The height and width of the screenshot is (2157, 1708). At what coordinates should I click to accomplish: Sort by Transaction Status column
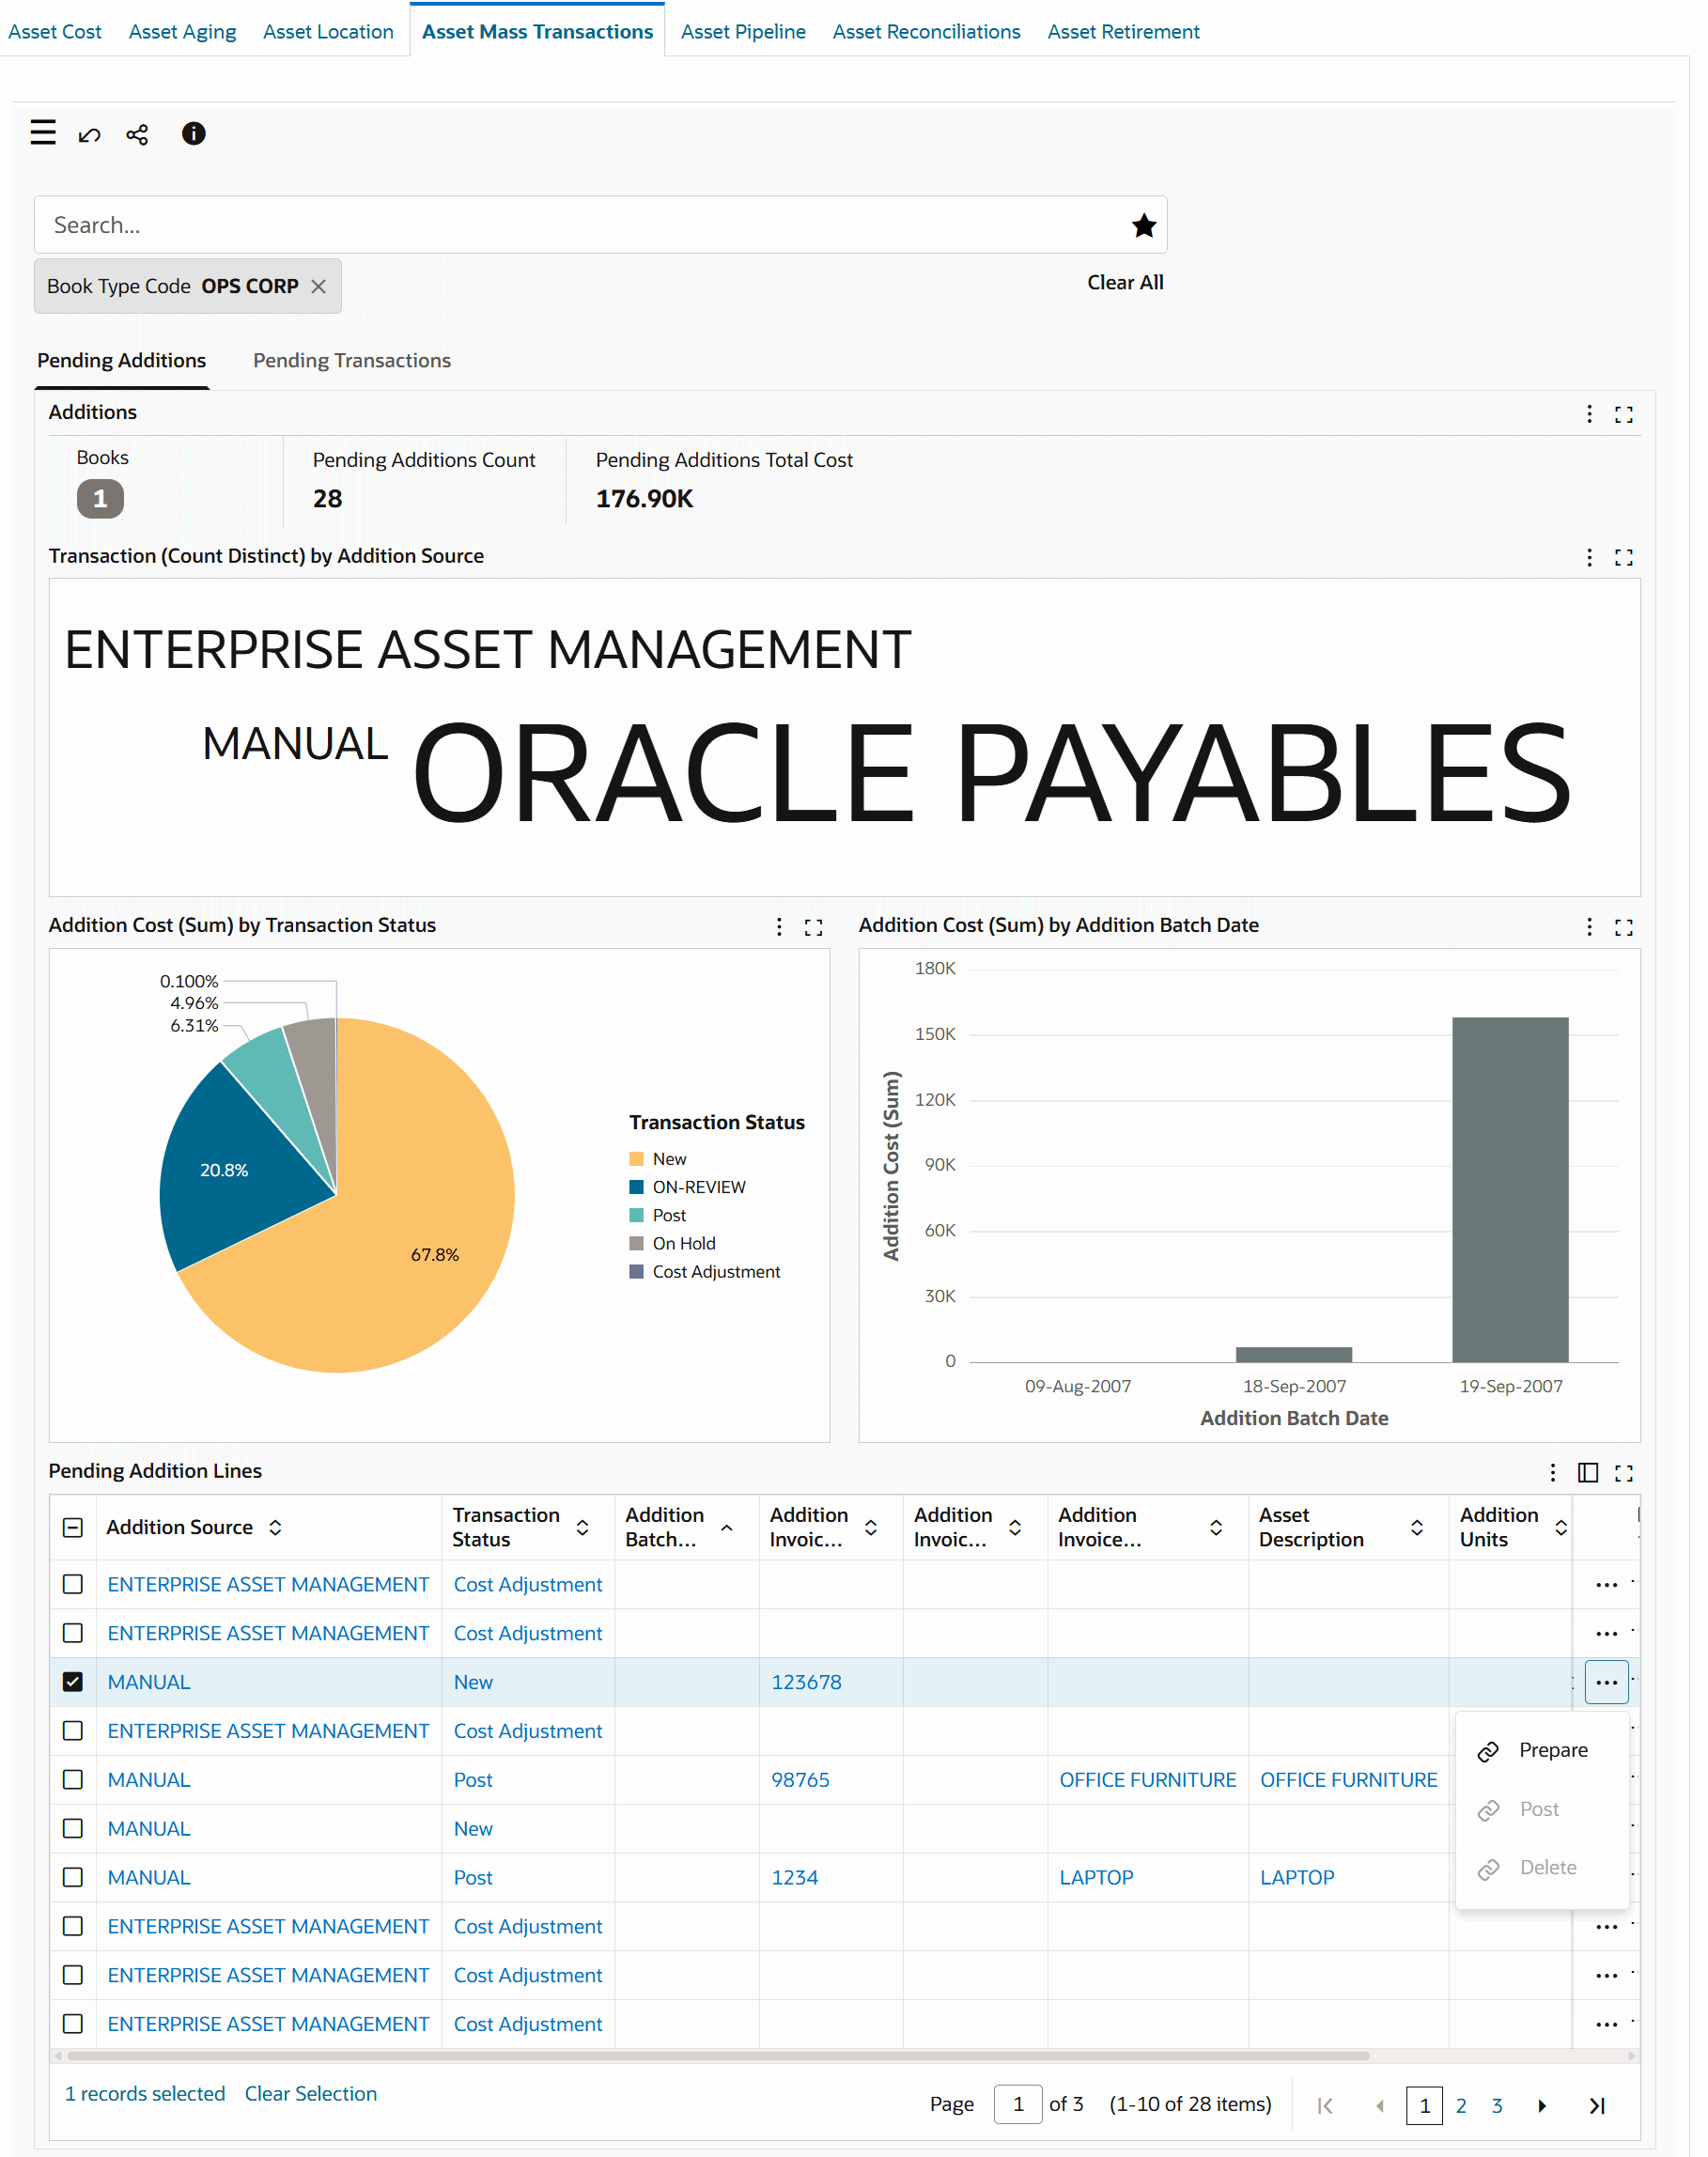coord(582,1528)
